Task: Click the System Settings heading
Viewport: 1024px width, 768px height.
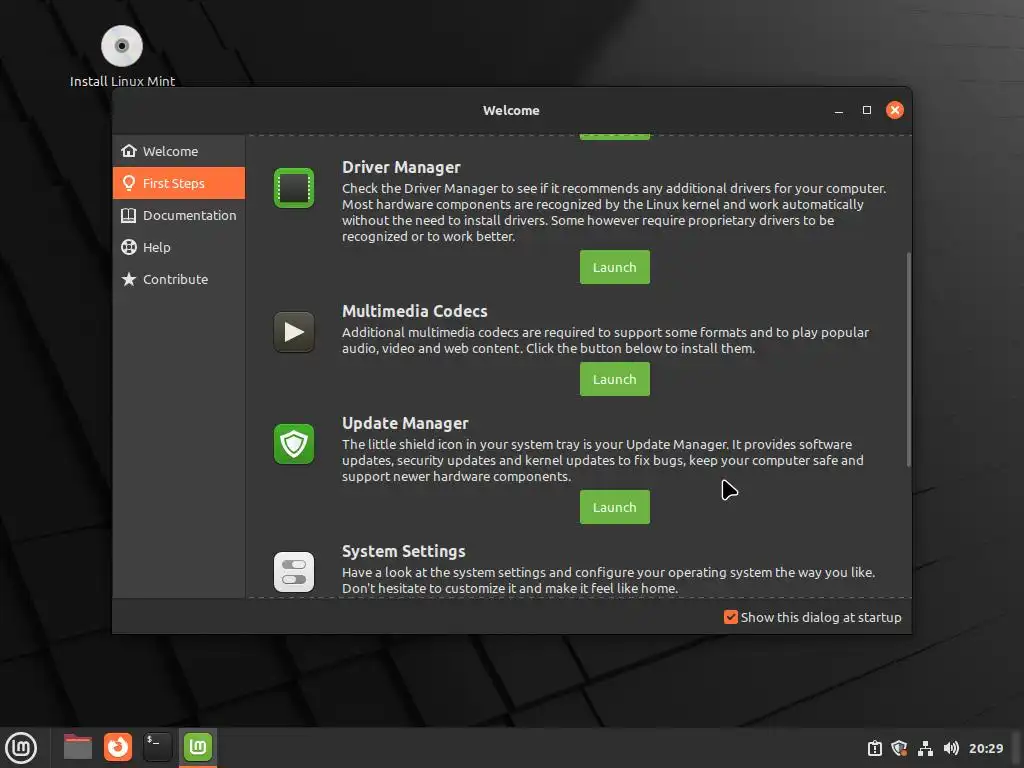Action: 404,551
